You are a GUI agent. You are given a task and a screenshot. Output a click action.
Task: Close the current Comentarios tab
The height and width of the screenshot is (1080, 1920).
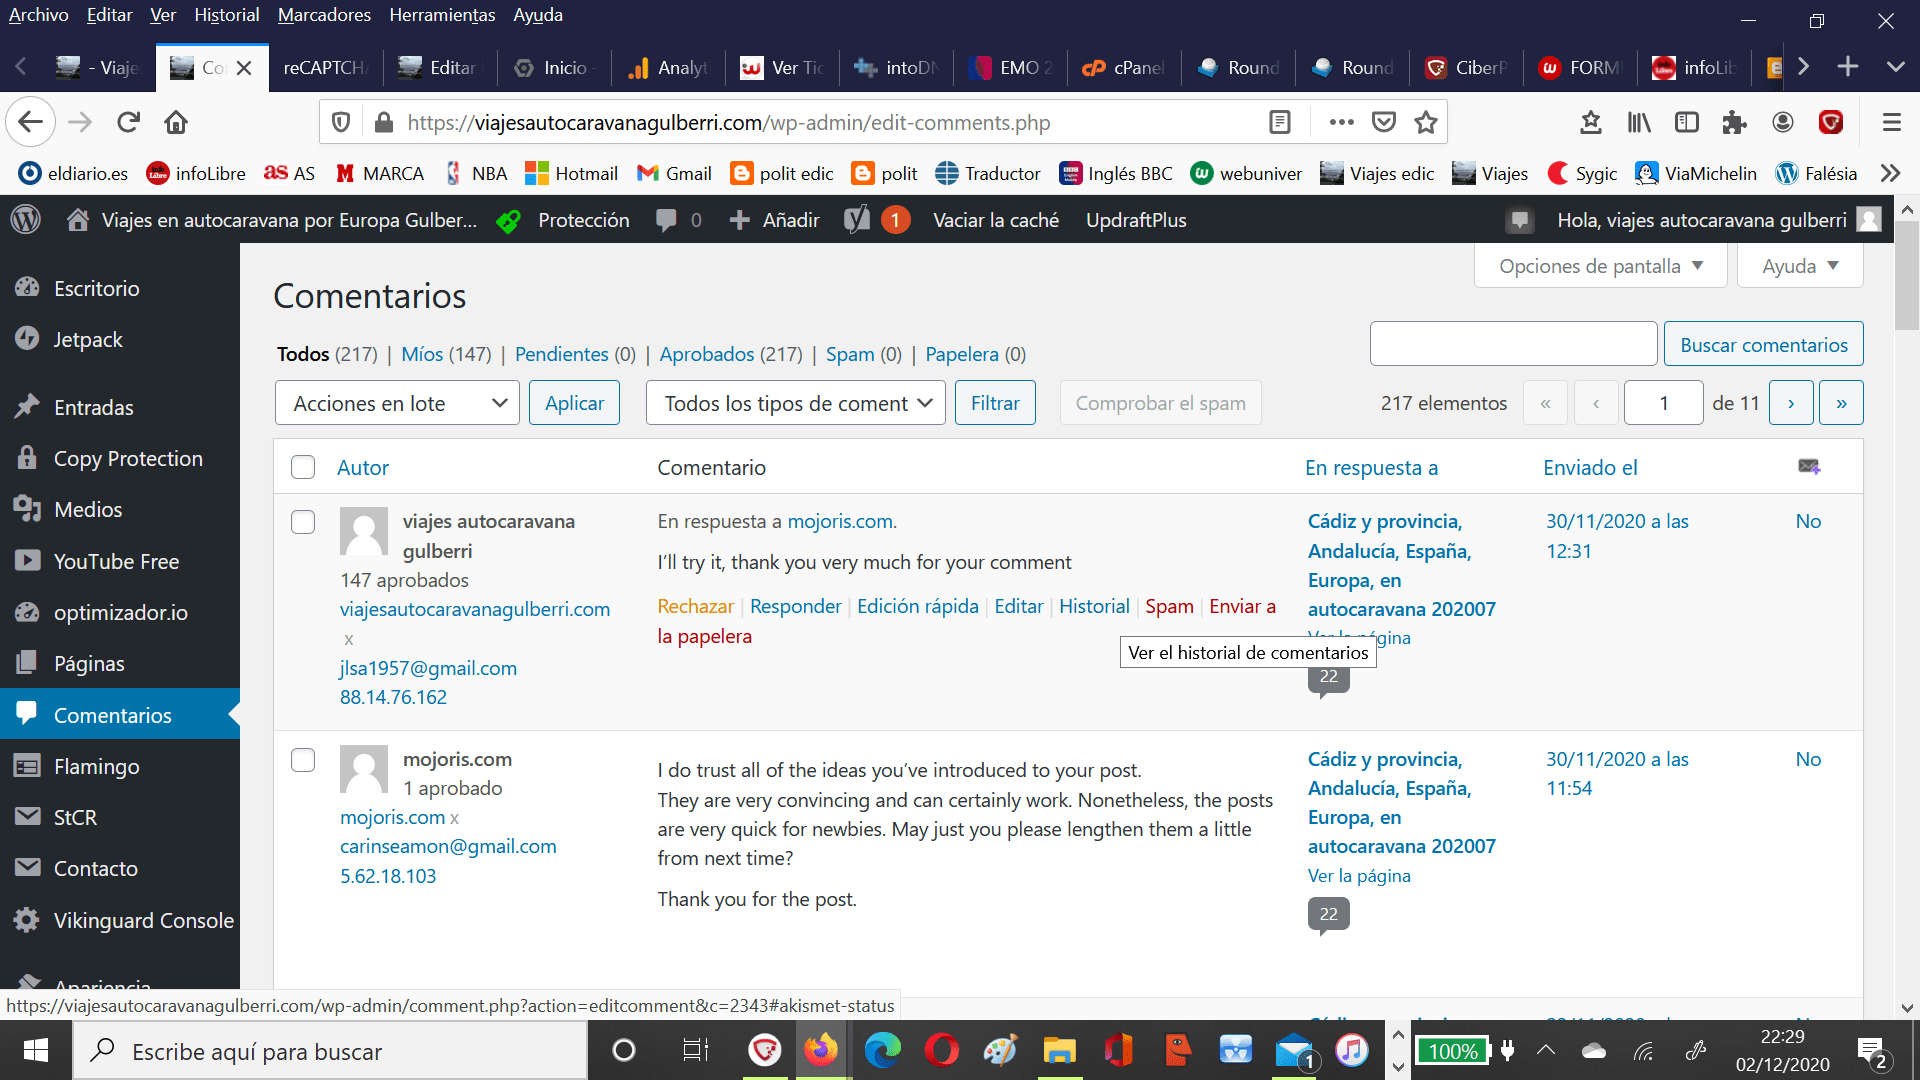tap(244, 67)
